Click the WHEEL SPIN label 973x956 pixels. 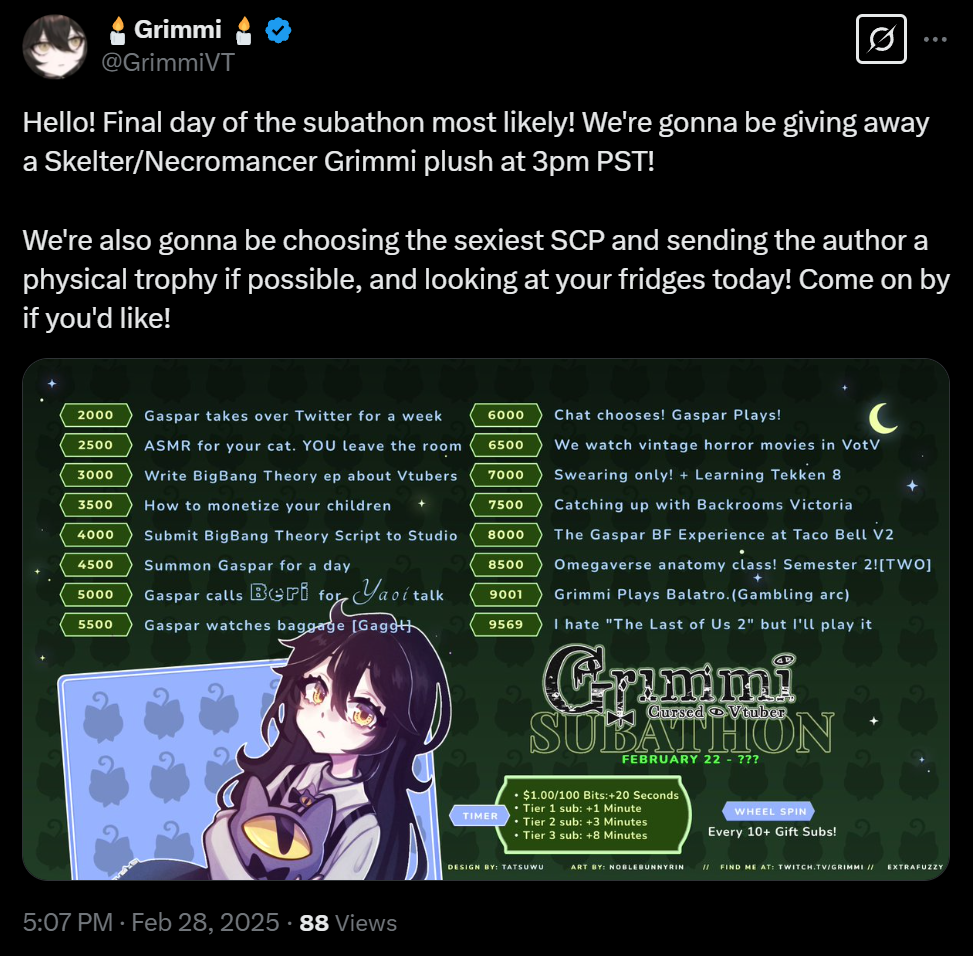[769, 811]
